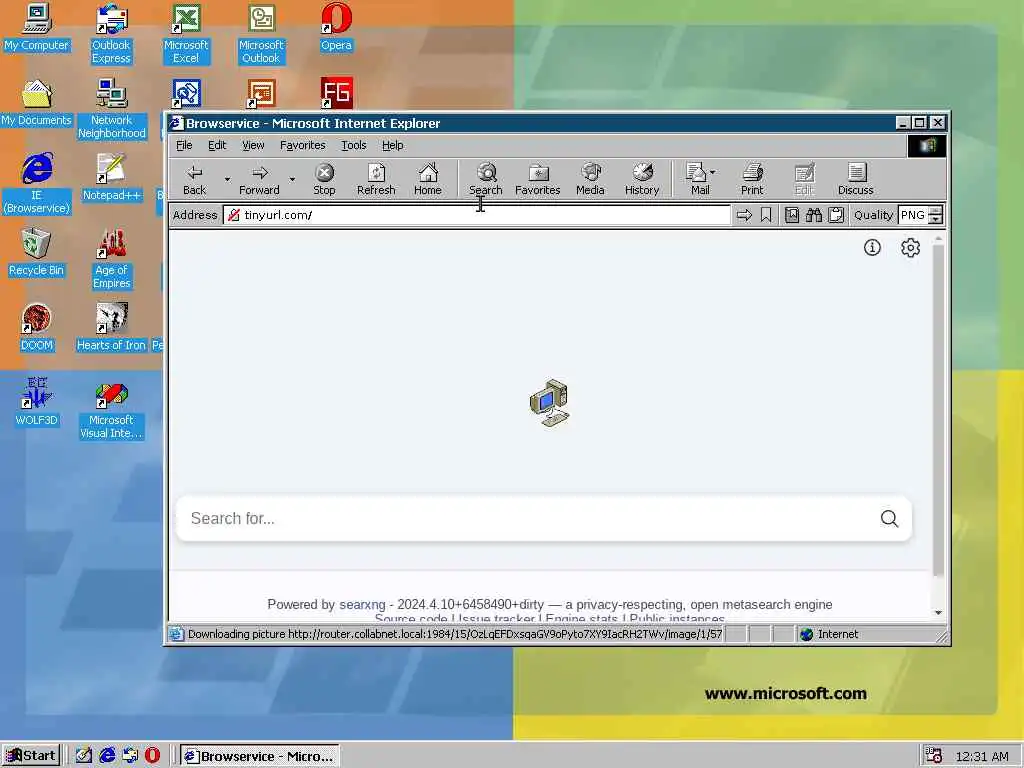Click the first Quick Launch icon beside Start
The width and height of the screenshot is (1024, 768).
(x=84, y=756)
